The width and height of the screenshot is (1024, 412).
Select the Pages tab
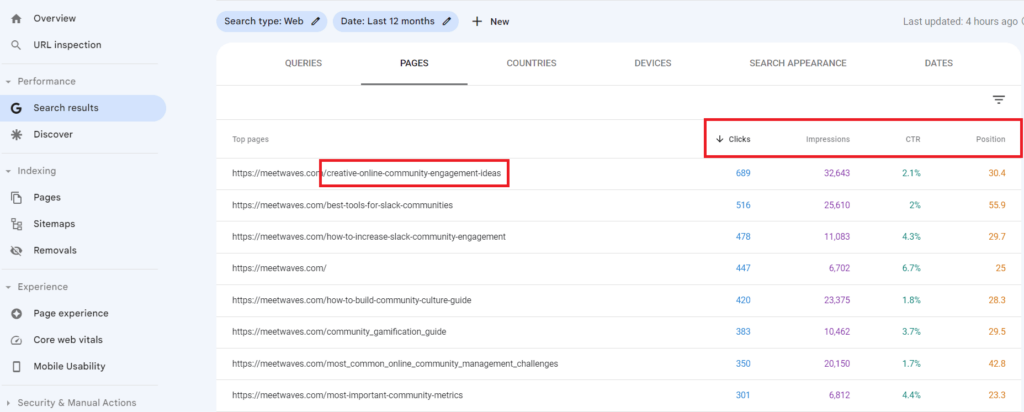point(414,63)
